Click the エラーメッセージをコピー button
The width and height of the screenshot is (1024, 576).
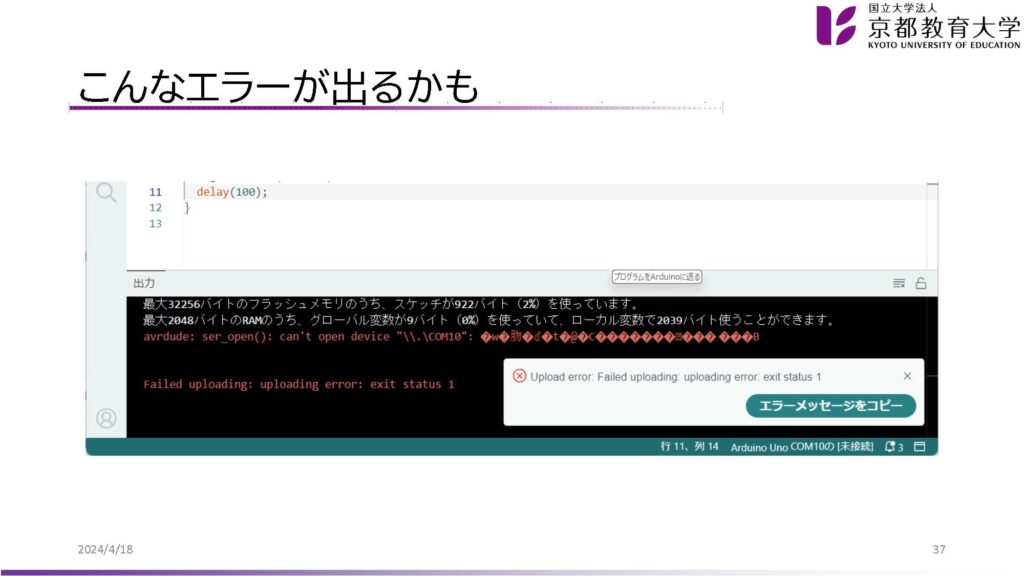(x=830, y=405)
